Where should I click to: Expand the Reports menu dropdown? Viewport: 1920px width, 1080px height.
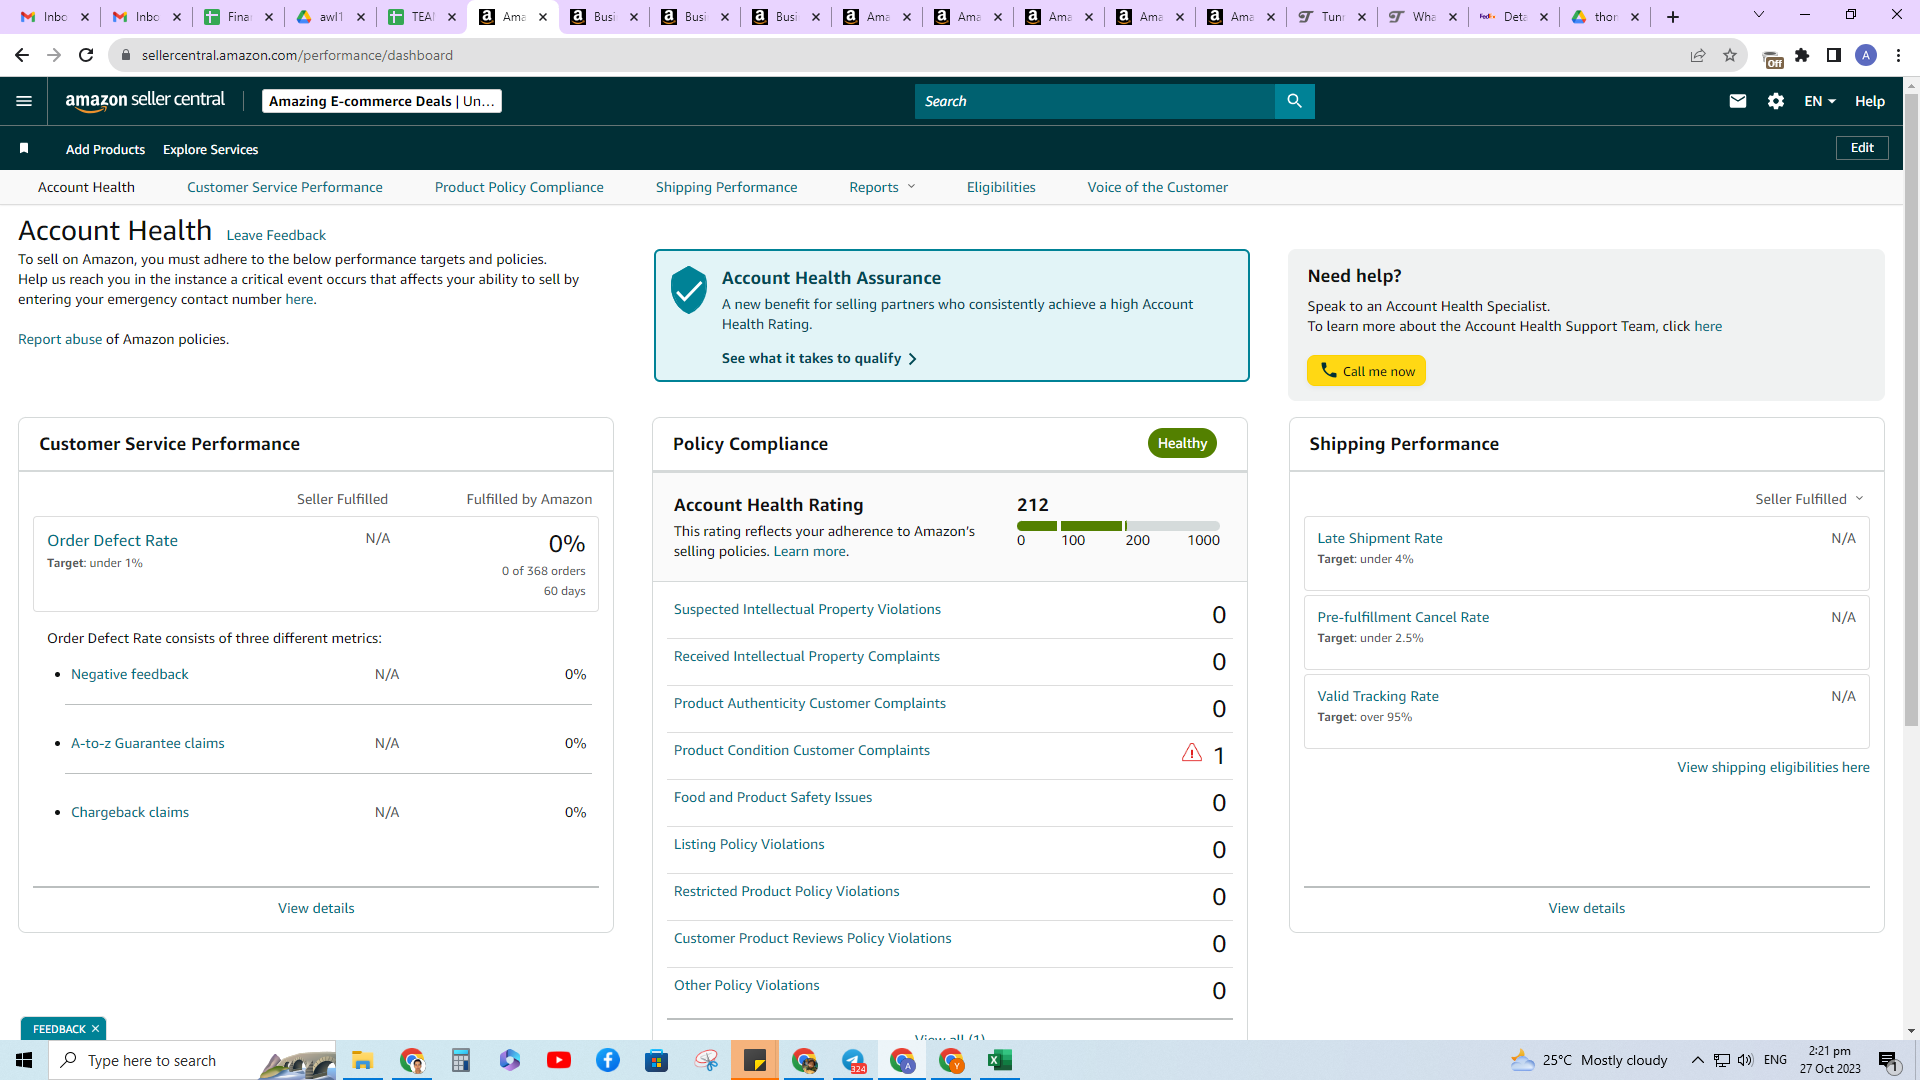[882, 187]
